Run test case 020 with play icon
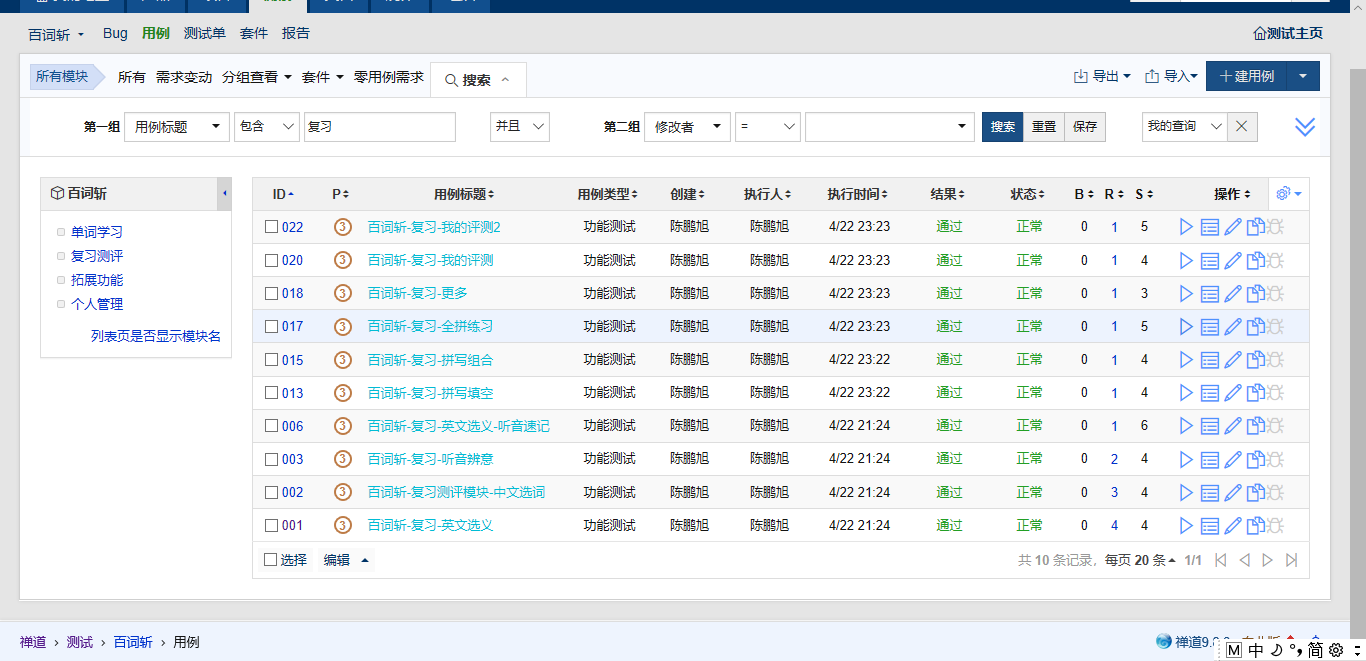Screen dimensions: 1366x661 1187,260
